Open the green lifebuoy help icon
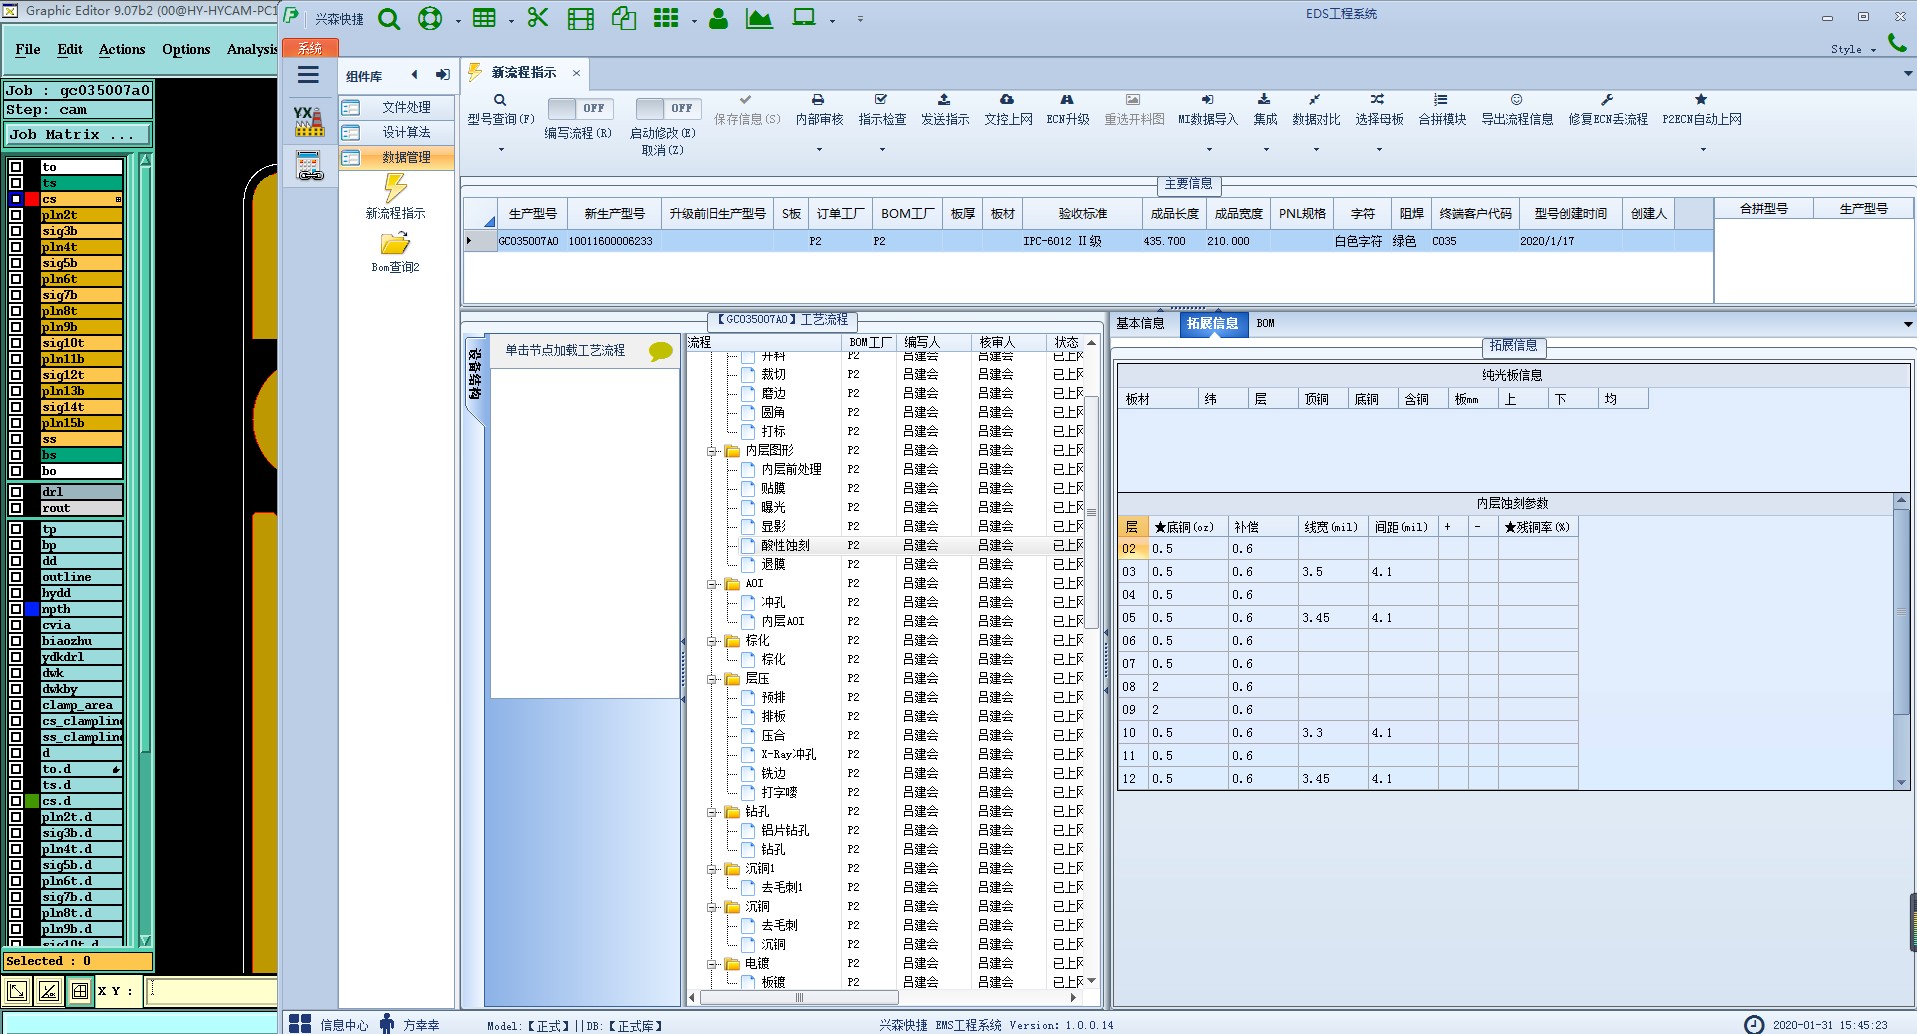 [430, 19]
